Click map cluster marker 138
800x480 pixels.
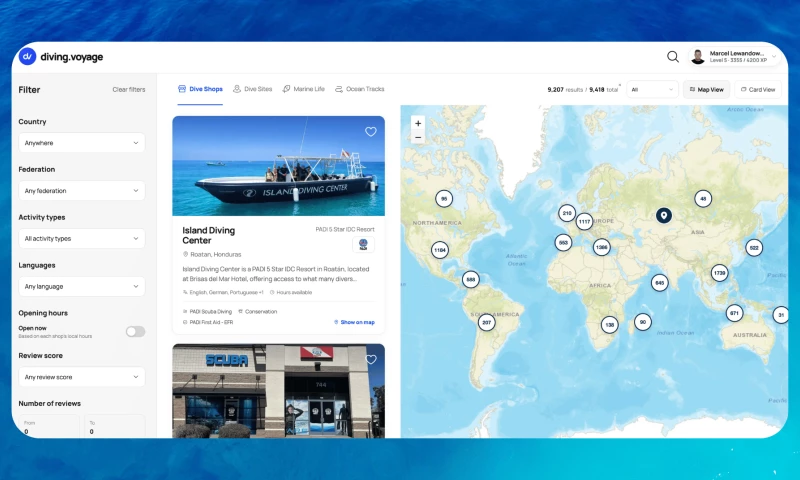[610, 324]
